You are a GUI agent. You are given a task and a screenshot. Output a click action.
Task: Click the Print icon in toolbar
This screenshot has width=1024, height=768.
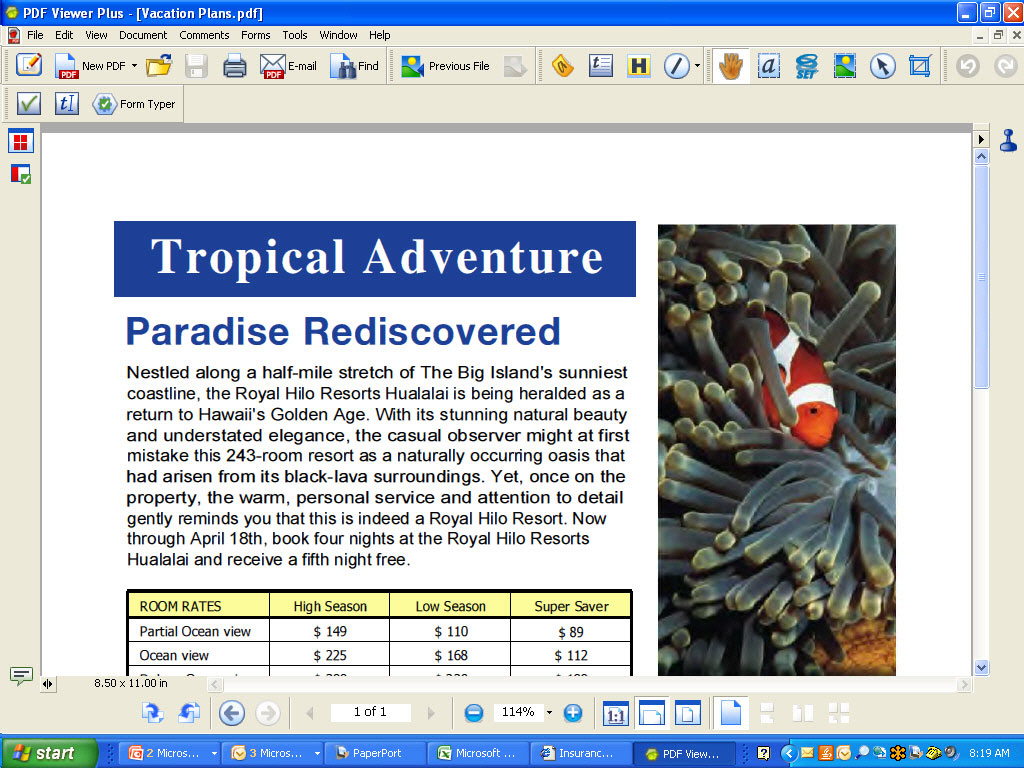point(234,66)
